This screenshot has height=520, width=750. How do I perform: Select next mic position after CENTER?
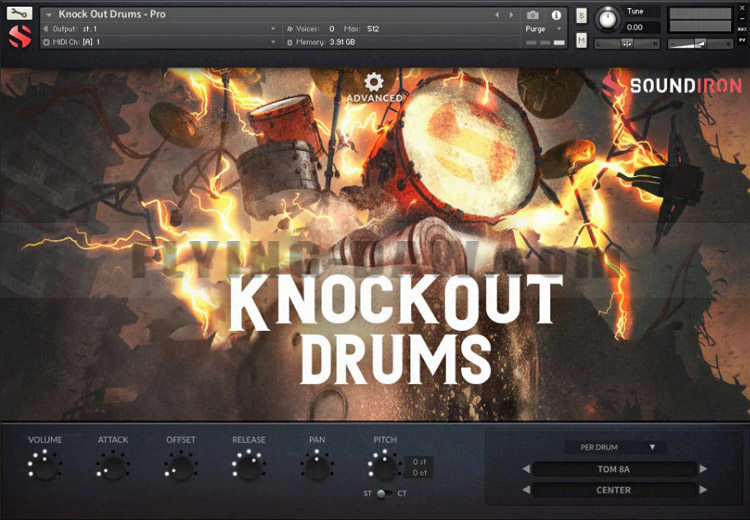pos(703,489)
